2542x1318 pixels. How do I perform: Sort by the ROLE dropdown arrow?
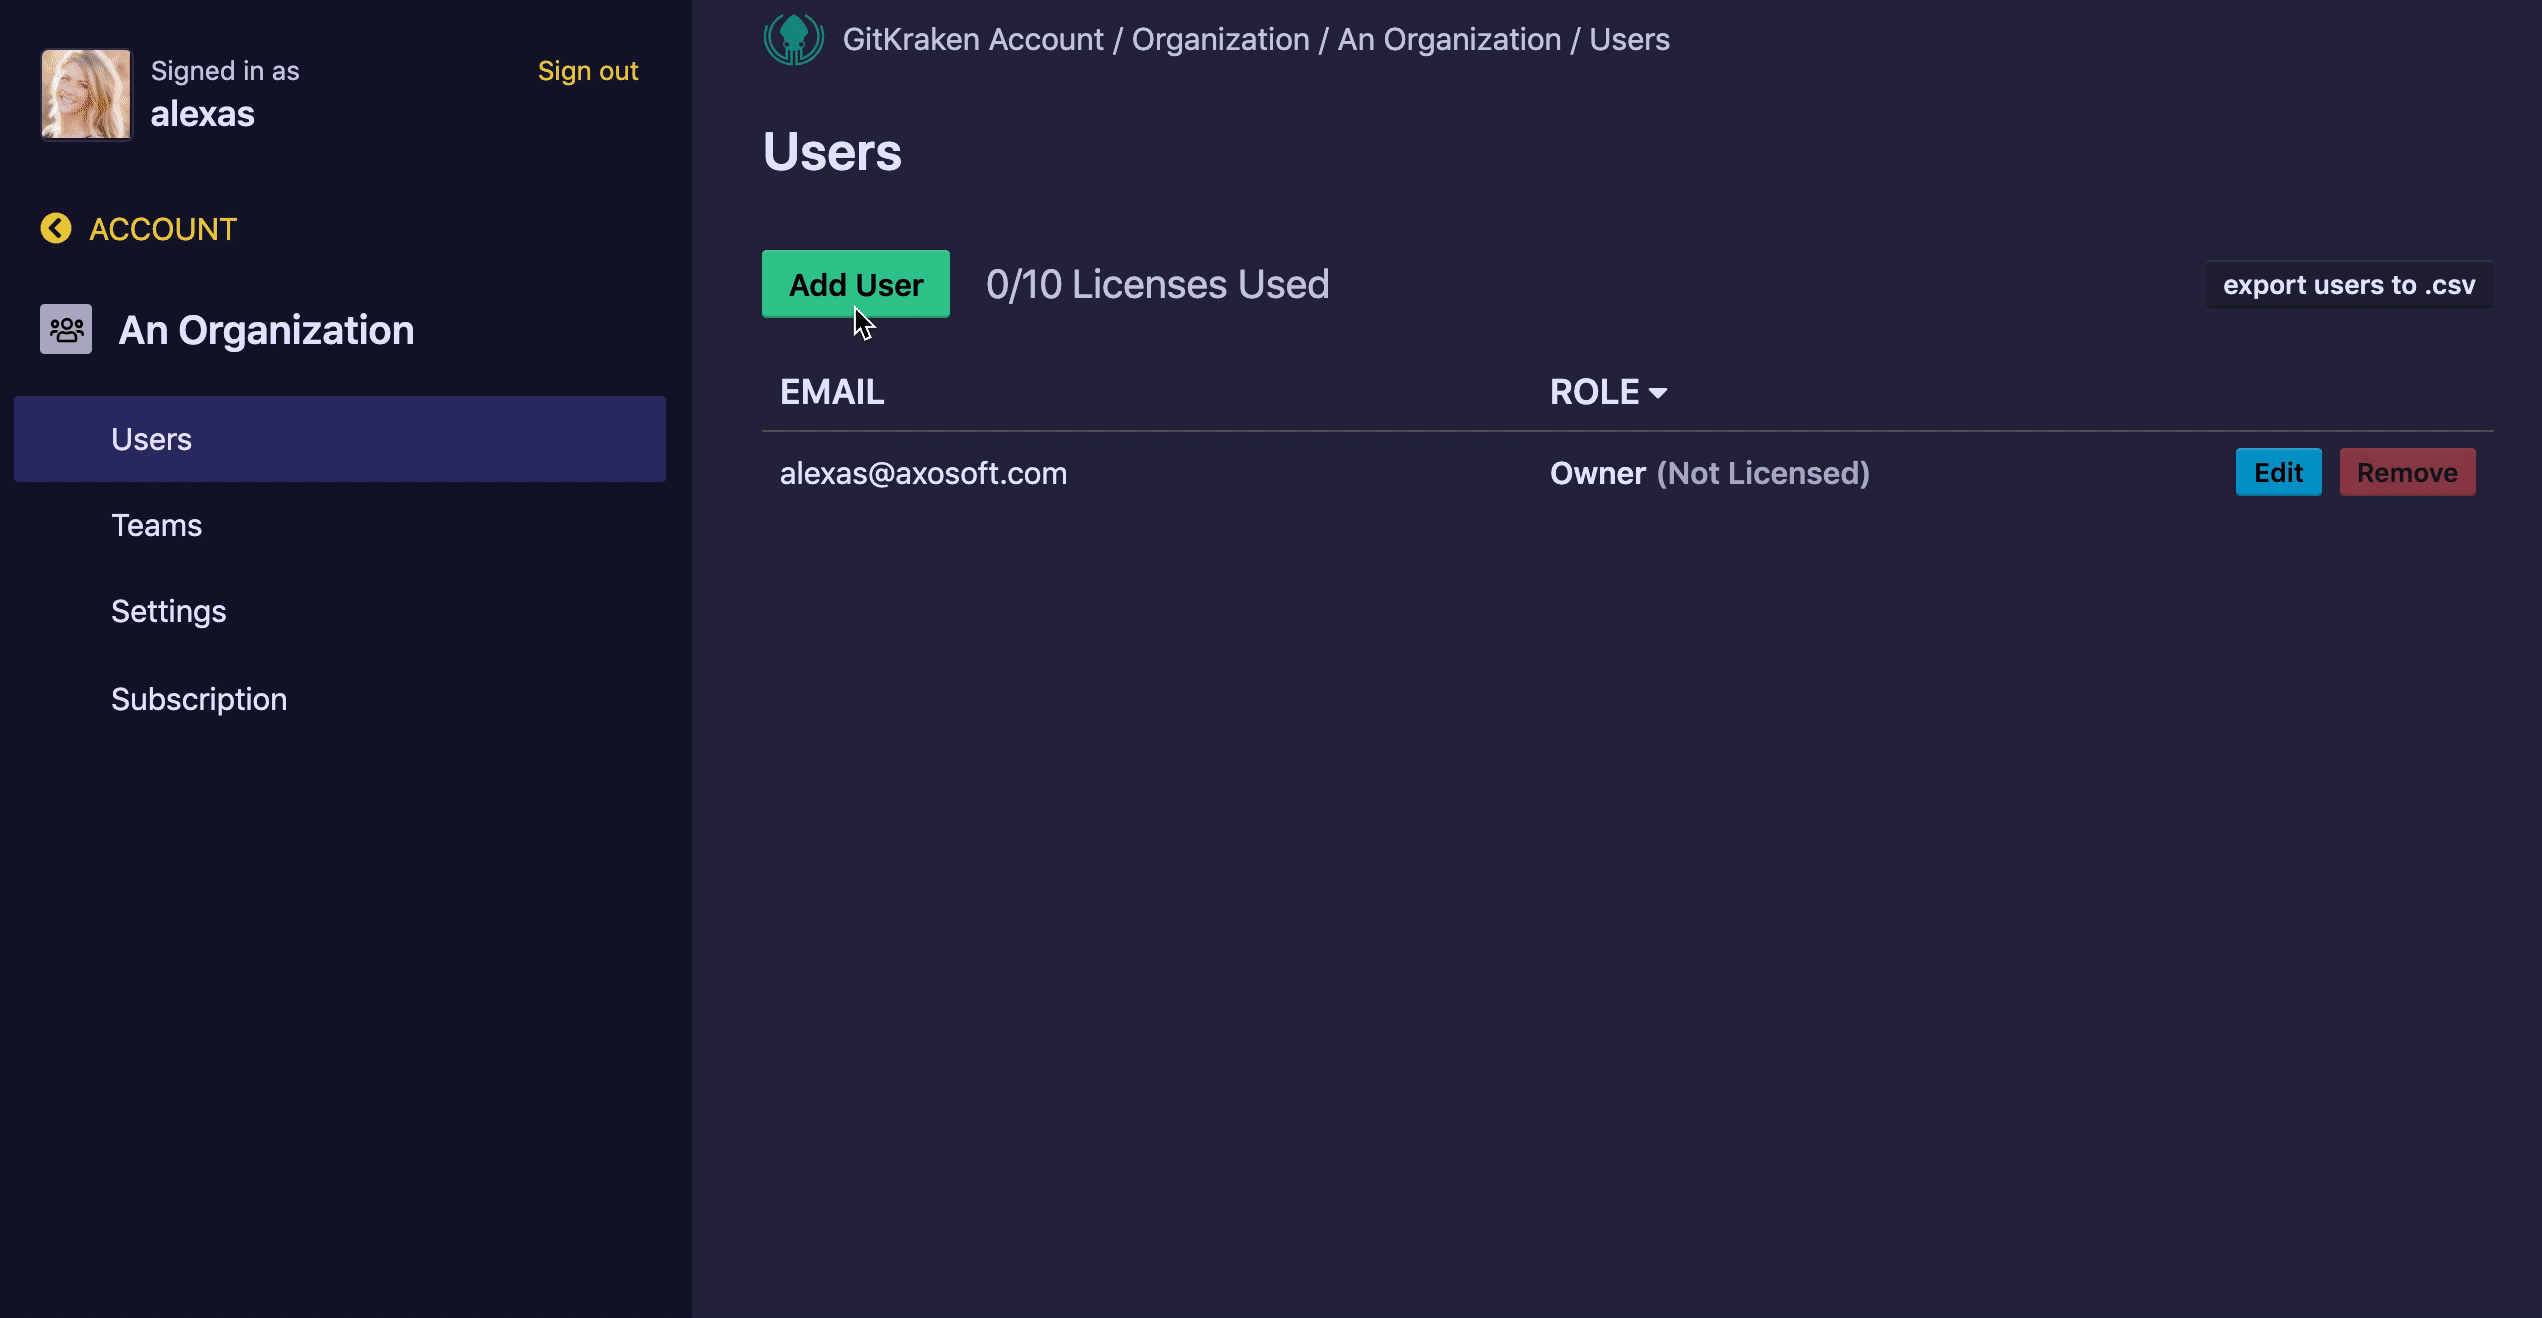pyautogui.click(x=1658, y=393)
